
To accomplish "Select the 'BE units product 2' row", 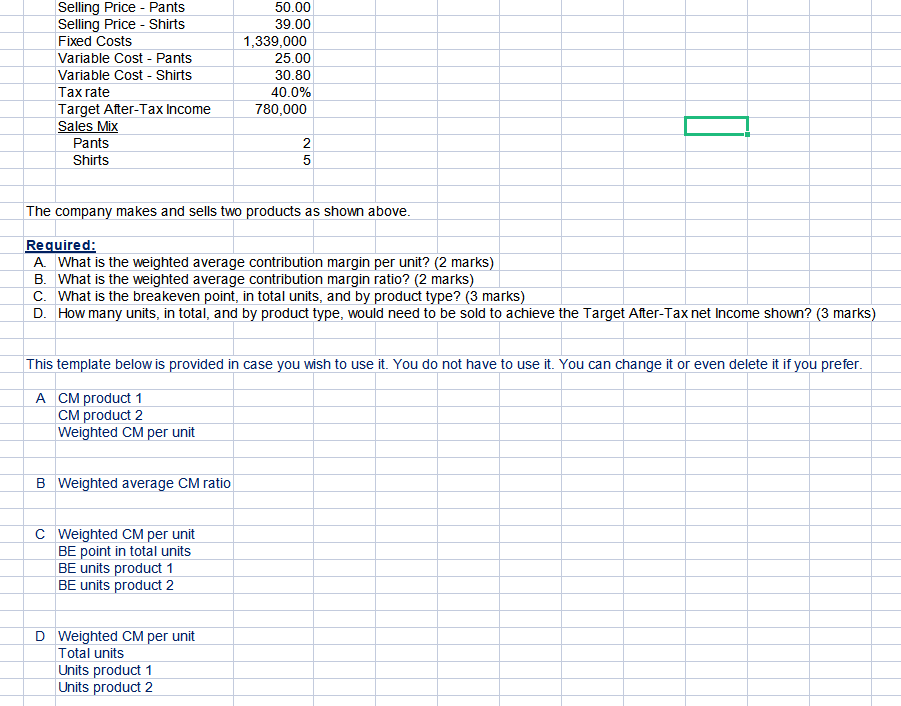I will pyautogui.click(x=115, y=585).
